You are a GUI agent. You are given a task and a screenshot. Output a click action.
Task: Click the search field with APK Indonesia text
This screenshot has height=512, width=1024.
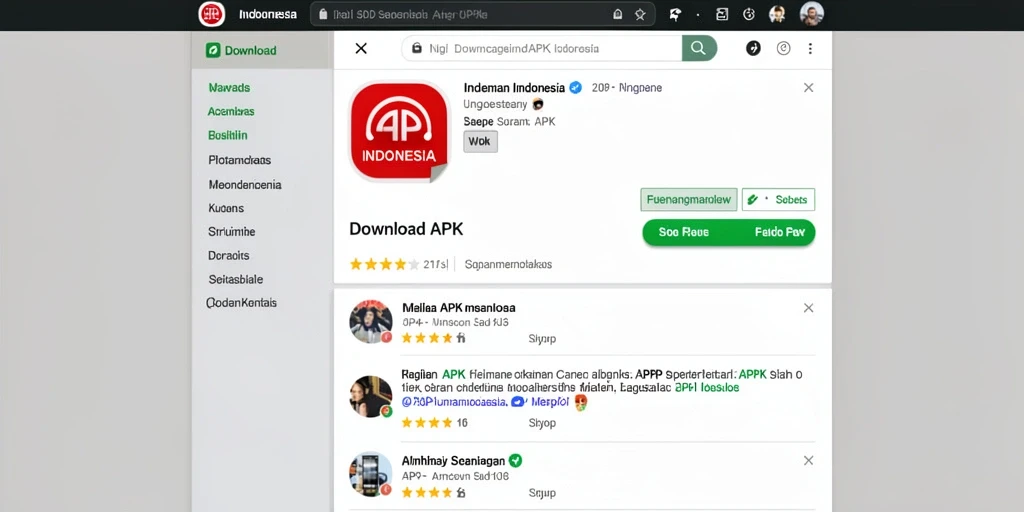coord(542,48)
